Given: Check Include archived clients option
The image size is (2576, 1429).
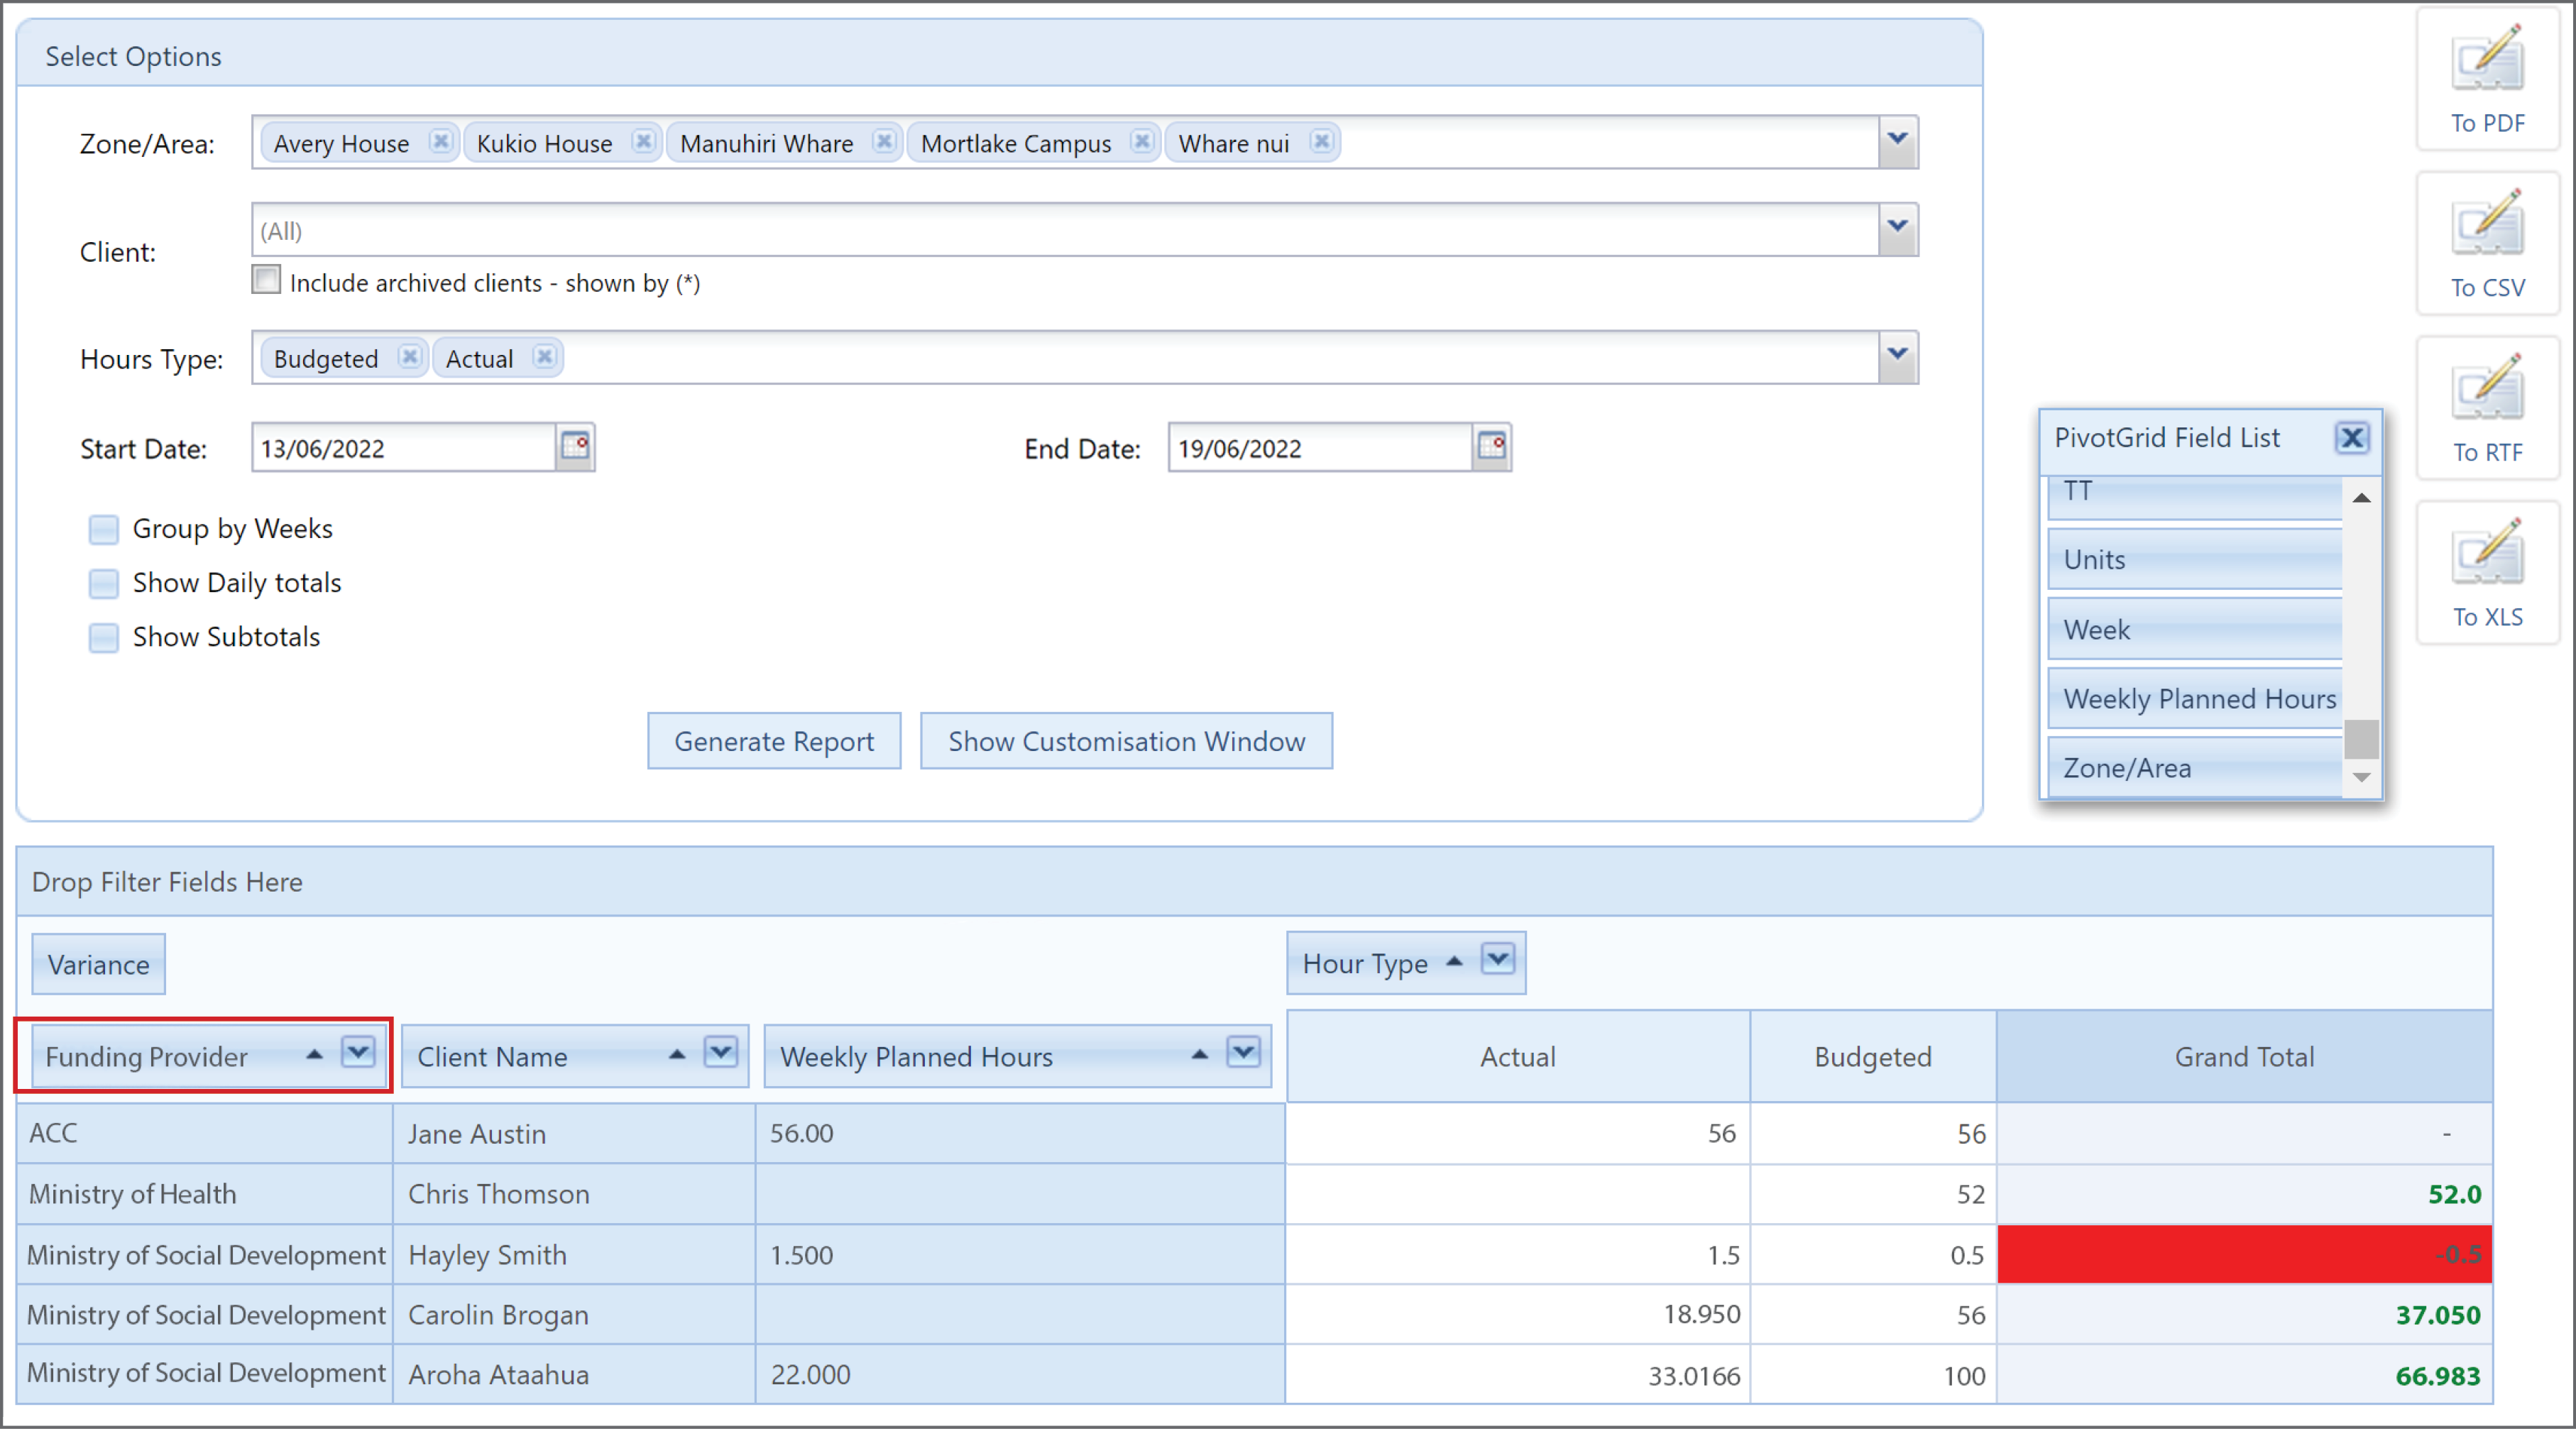Looking at the screenshot, I should click(266, 280).
